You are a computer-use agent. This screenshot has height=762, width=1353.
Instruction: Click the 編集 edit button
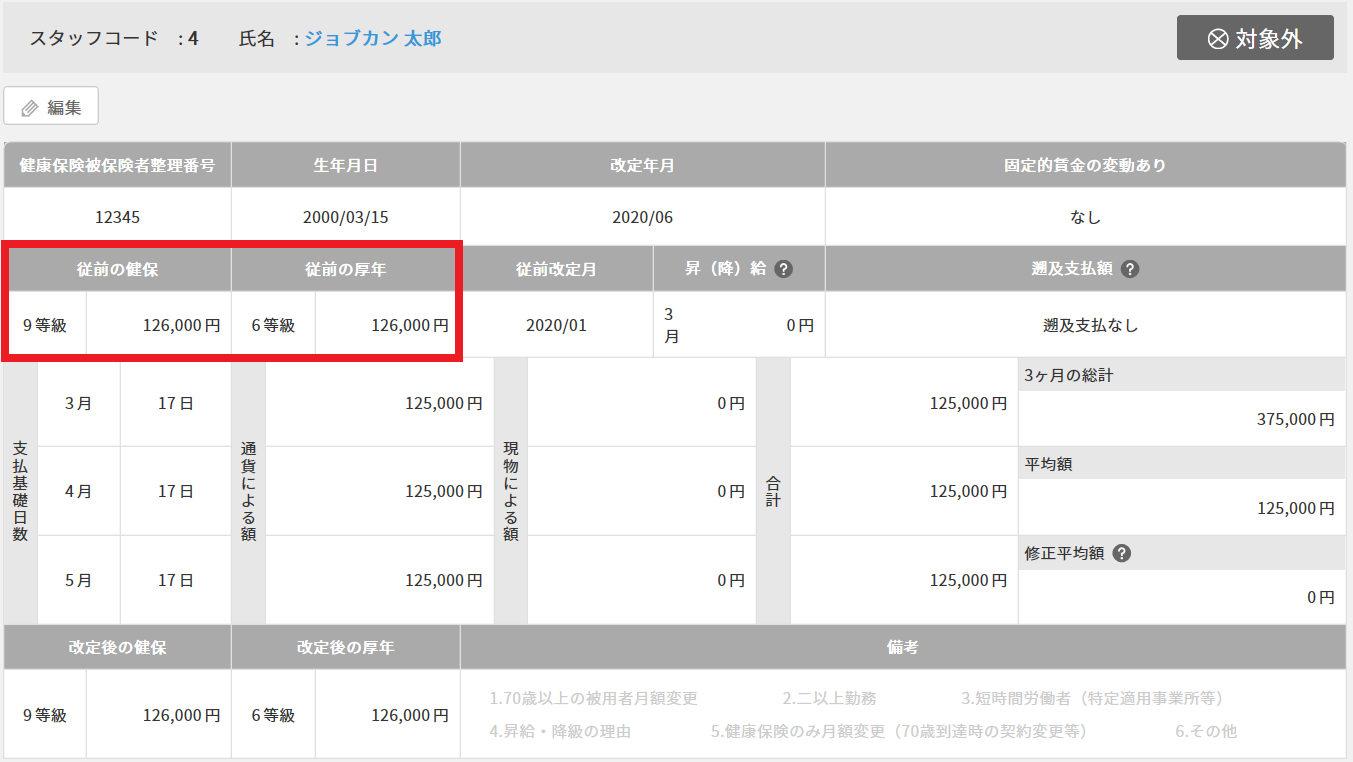coord(51,107)
